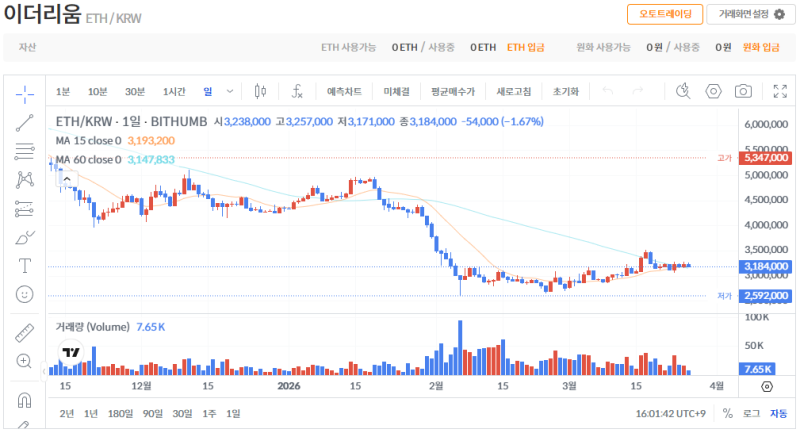Toggle percent scale mode
This screenshot has height=433, width=800.
coord(728,414)
